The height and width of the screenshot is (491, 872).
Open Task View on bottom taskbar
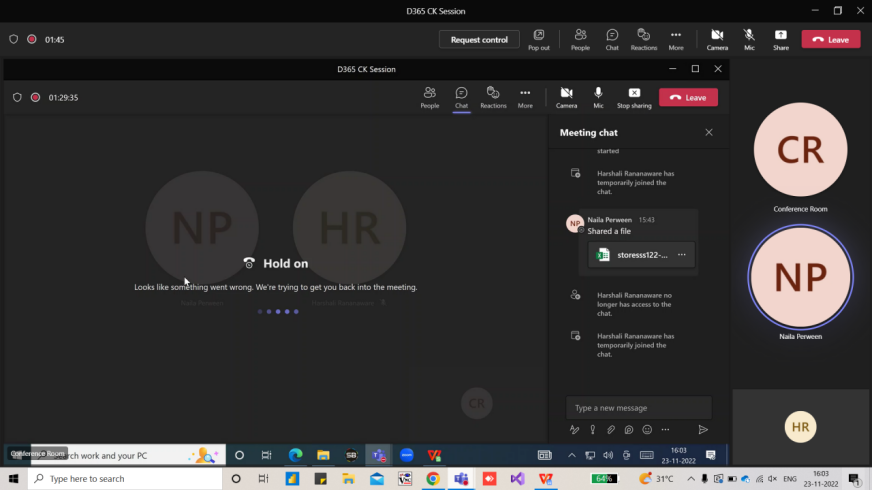[x=264, y=479]
